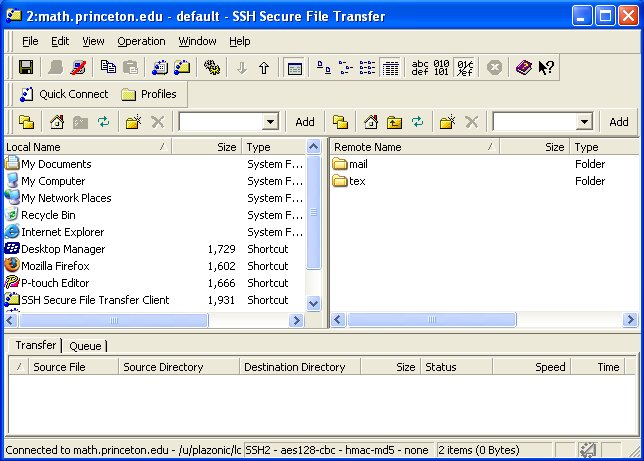This screenshot has width=644, height=461.
Task: Click the Connect toolbar icon
Action: click(x=55, y=67)
